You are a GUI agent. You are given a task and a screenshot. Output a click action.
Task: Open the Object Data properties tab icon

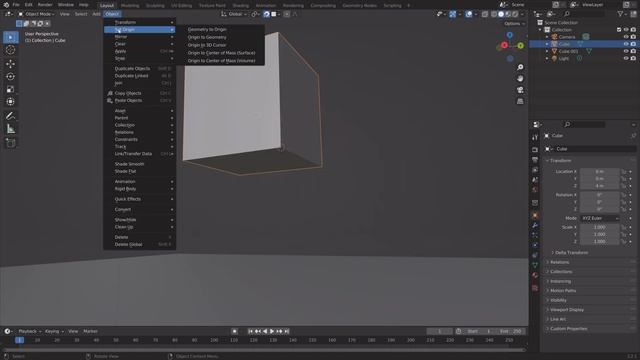click(x=535, y=265)
